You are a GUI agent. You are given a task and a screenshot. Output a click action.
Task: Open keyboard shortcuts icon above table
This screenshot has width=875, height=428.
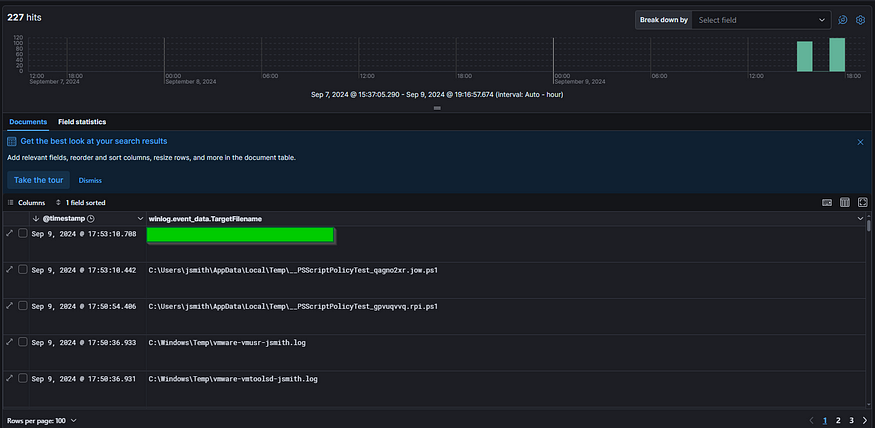(827, 203)
